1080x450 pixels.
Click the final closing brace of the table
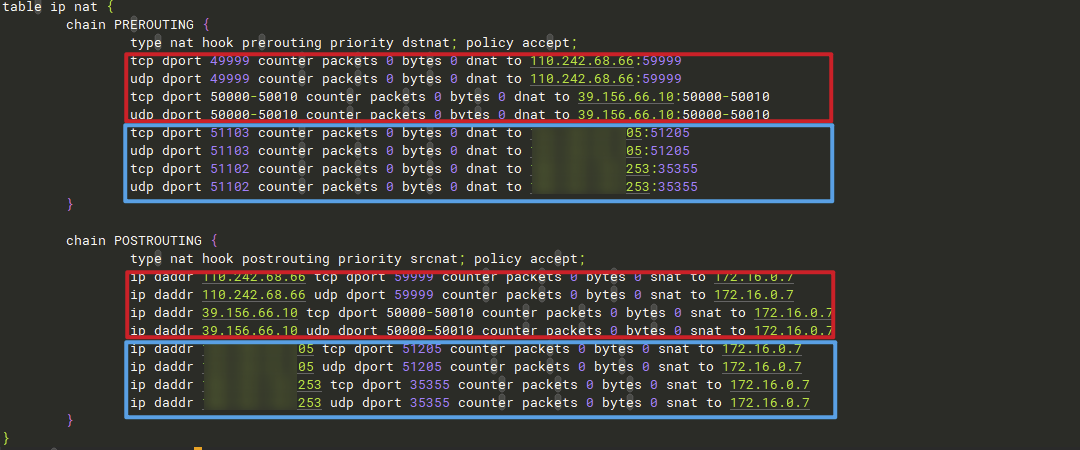[x=7, y=439]
